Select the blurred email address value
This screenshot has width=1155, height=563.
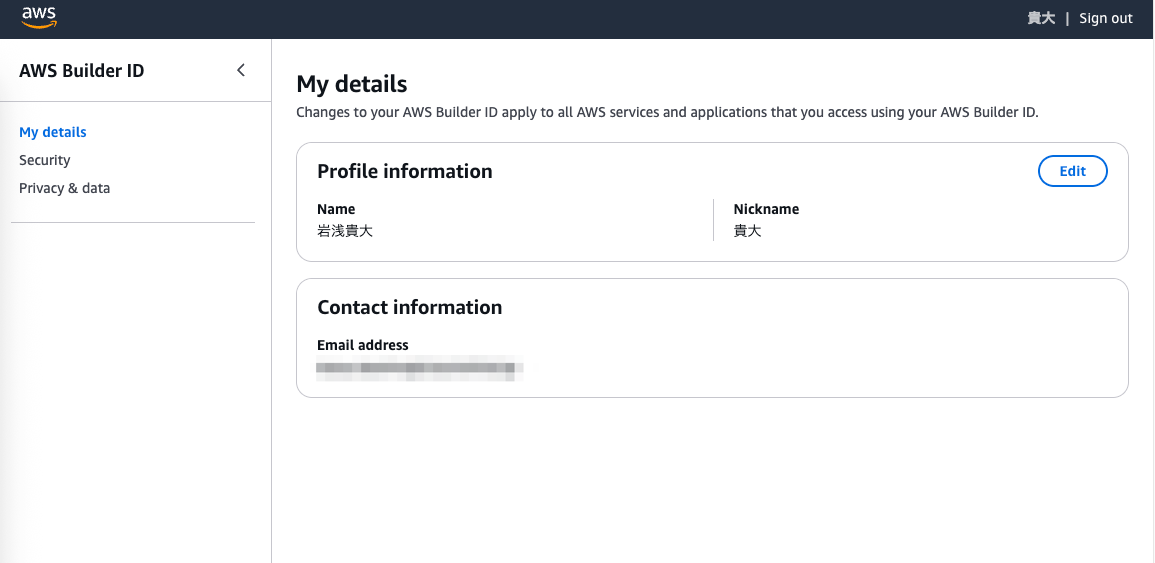420,369
